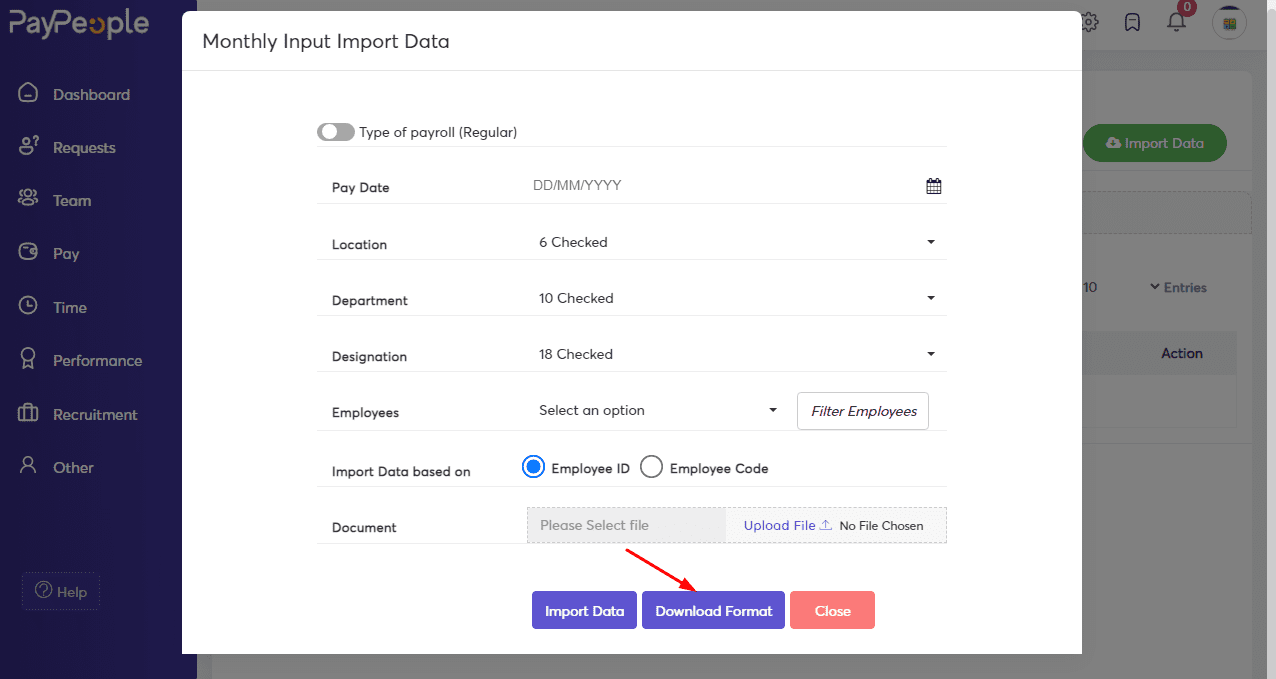Screen dimensions: 1276x679
Task: Click the notifications bell icon
Action: [1176, 22]
